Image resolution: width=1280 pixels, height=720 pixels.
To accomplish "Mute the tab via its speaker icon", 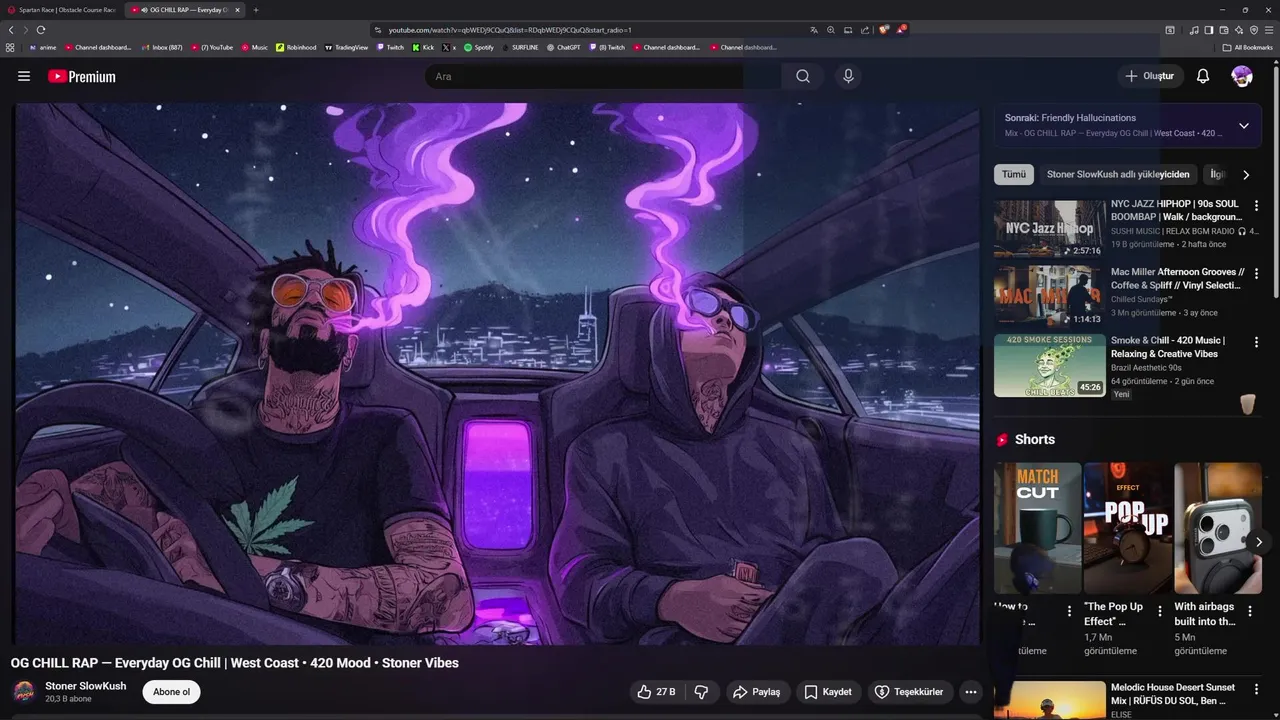I will (x=144, y=10).
